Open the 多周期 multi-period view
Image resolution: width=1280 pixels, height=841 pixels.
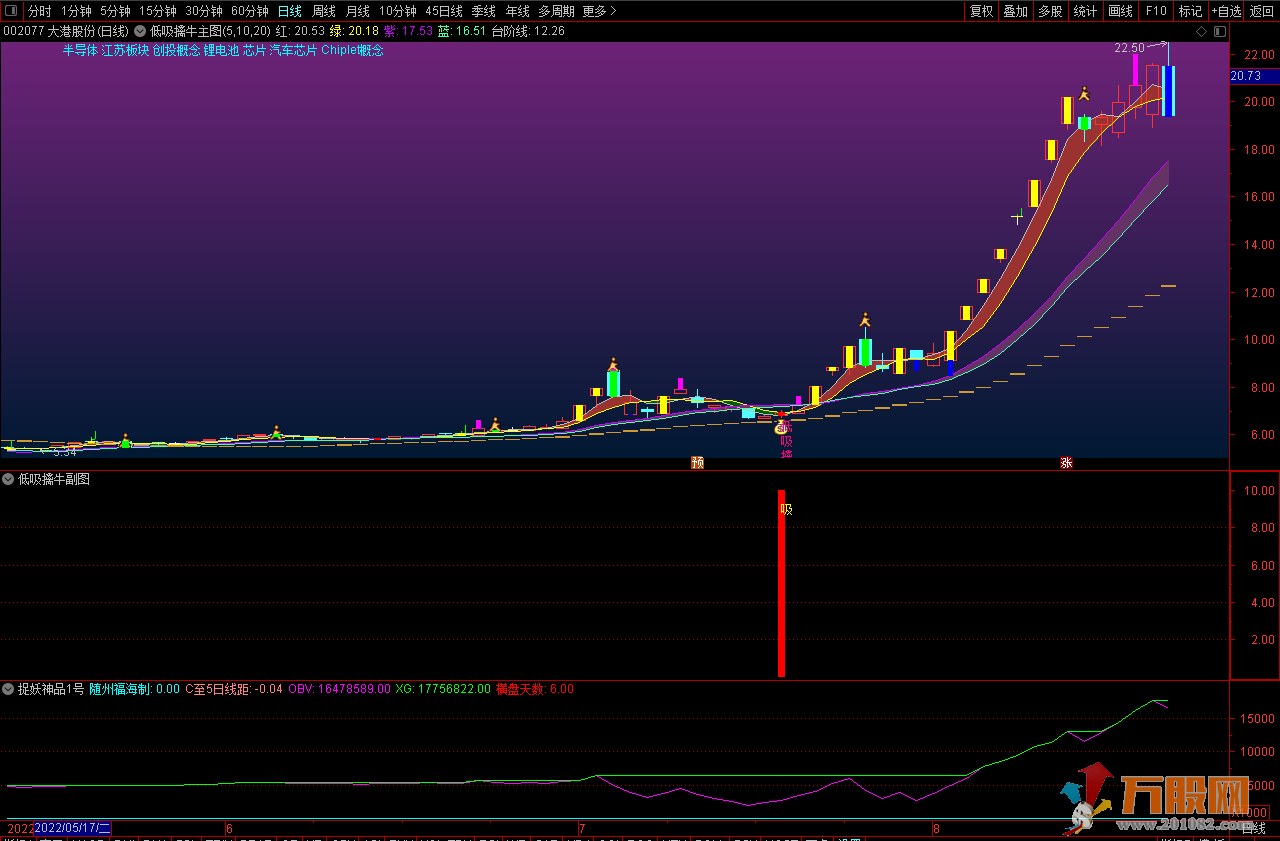point(556,11)
